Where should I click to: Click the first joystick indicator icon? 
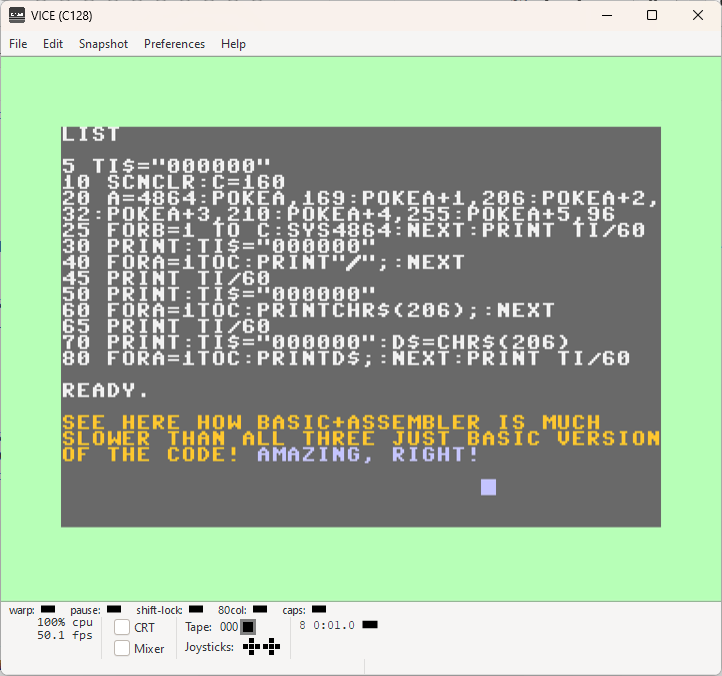click(251, 647)
